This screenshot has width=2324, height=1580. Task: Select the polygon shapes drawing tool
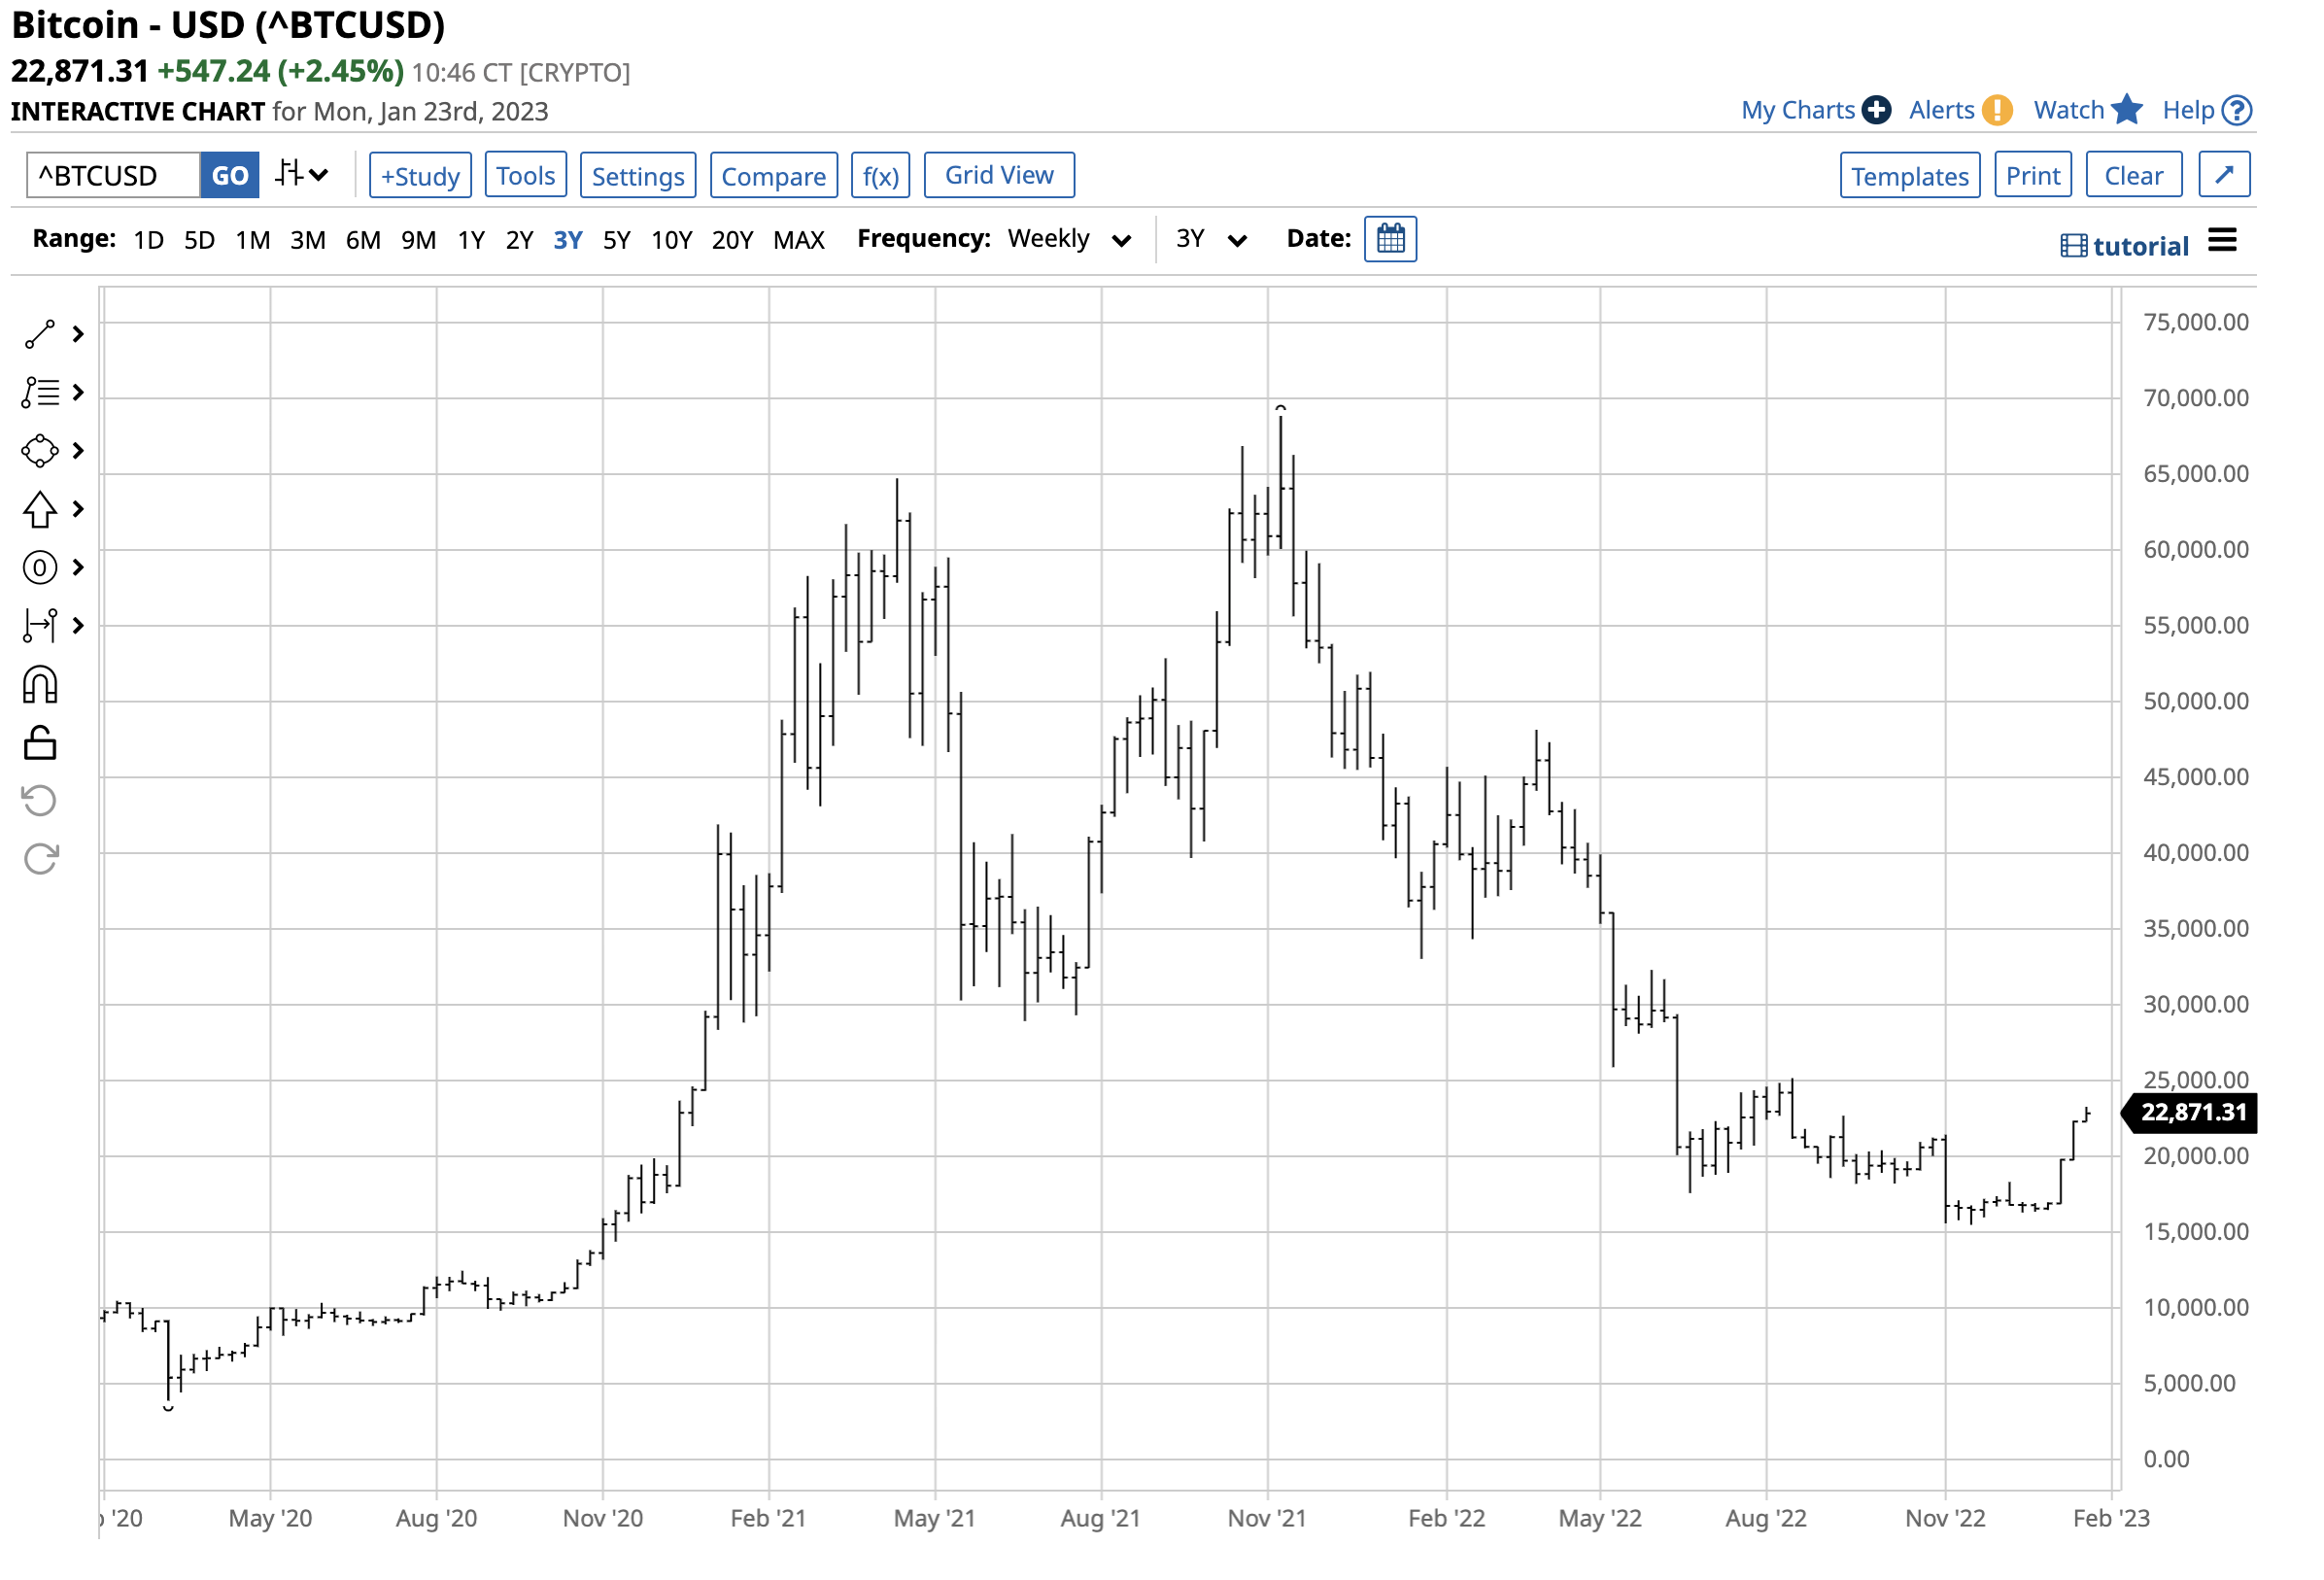pyautogui.click(x=40, y=451)
